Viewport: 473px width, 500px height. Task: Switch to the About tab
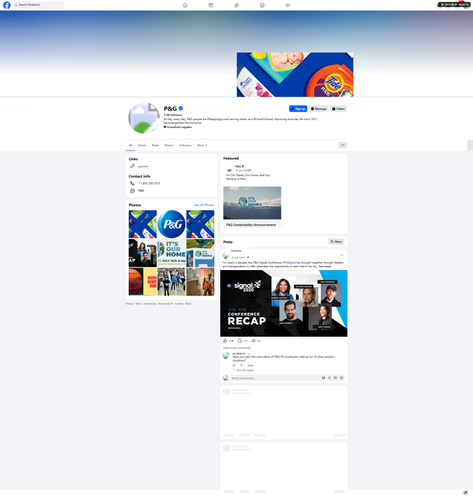click(x=142, y=145)
